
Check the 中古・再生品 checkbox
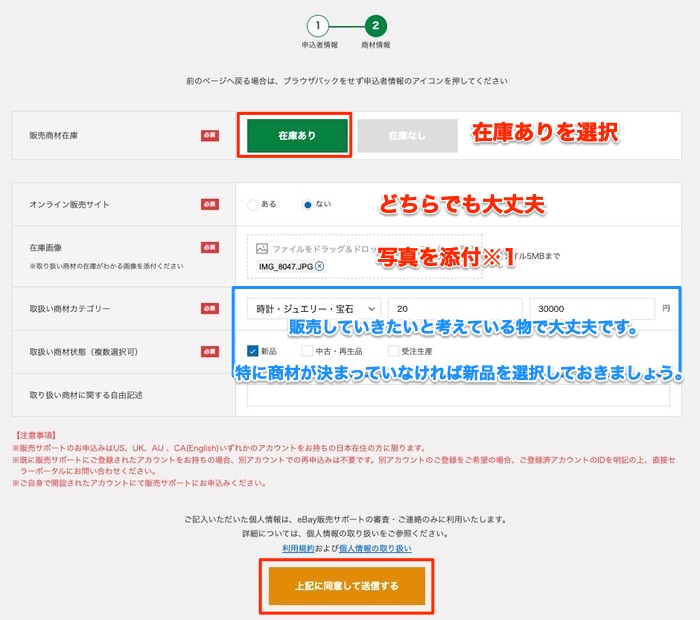[308, 351]
